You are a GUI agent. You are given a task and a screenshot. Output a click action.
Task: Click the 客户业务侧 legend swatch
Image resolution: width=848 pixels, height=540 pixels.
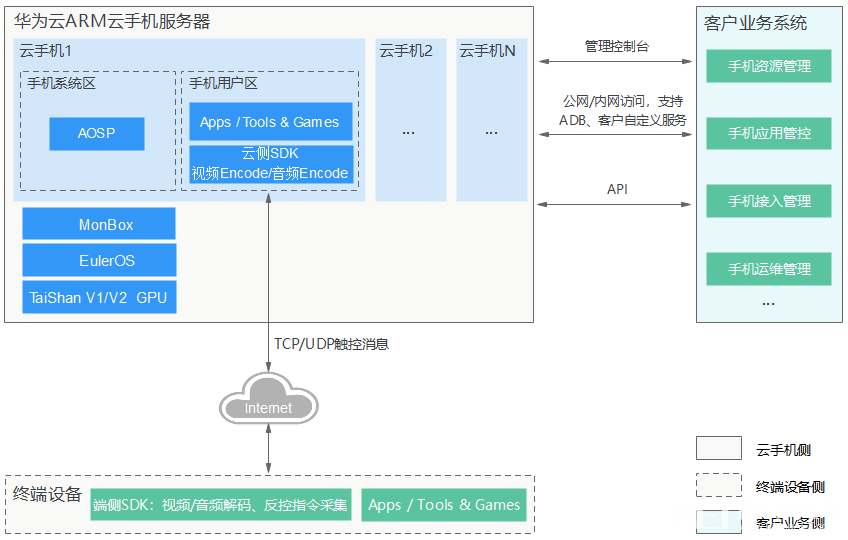click(x=718, y=521)
